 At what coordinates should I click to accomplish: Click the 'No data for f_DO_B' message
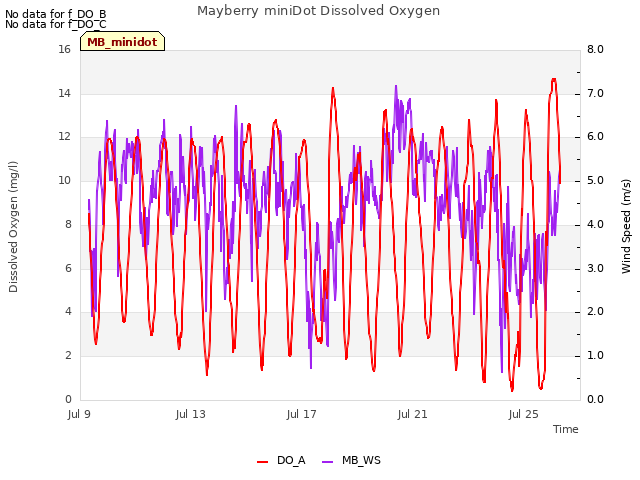coord(56,14)
